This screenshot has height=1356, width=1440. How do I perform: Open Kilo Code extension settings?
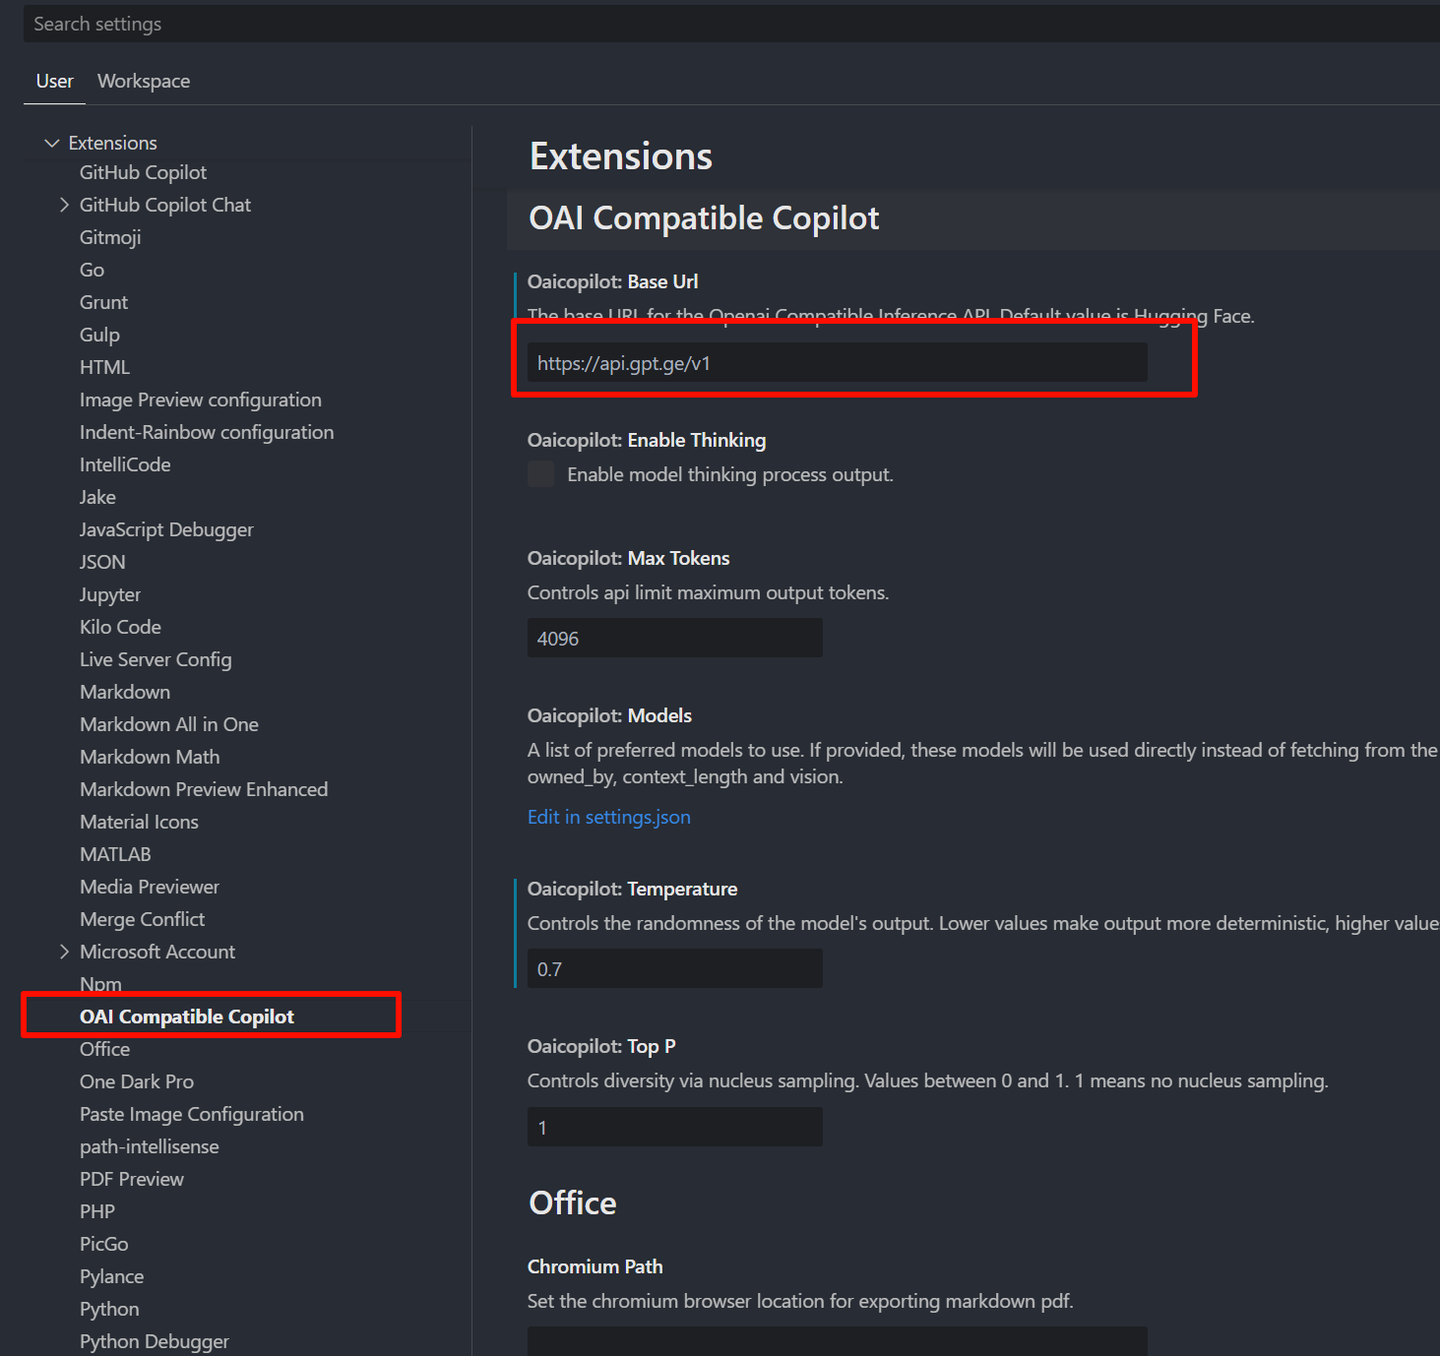(x=119, y=627)
